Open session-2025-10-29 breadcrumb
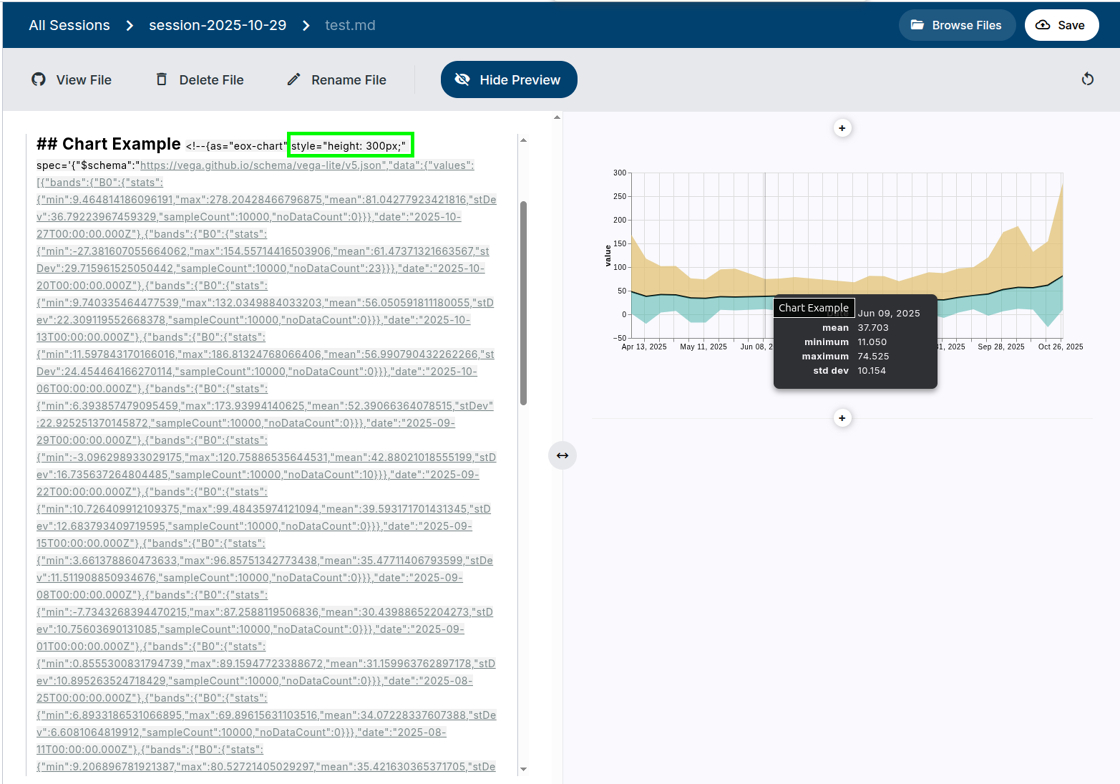The width and height of the screenshot is (1120, 784). 217,25
